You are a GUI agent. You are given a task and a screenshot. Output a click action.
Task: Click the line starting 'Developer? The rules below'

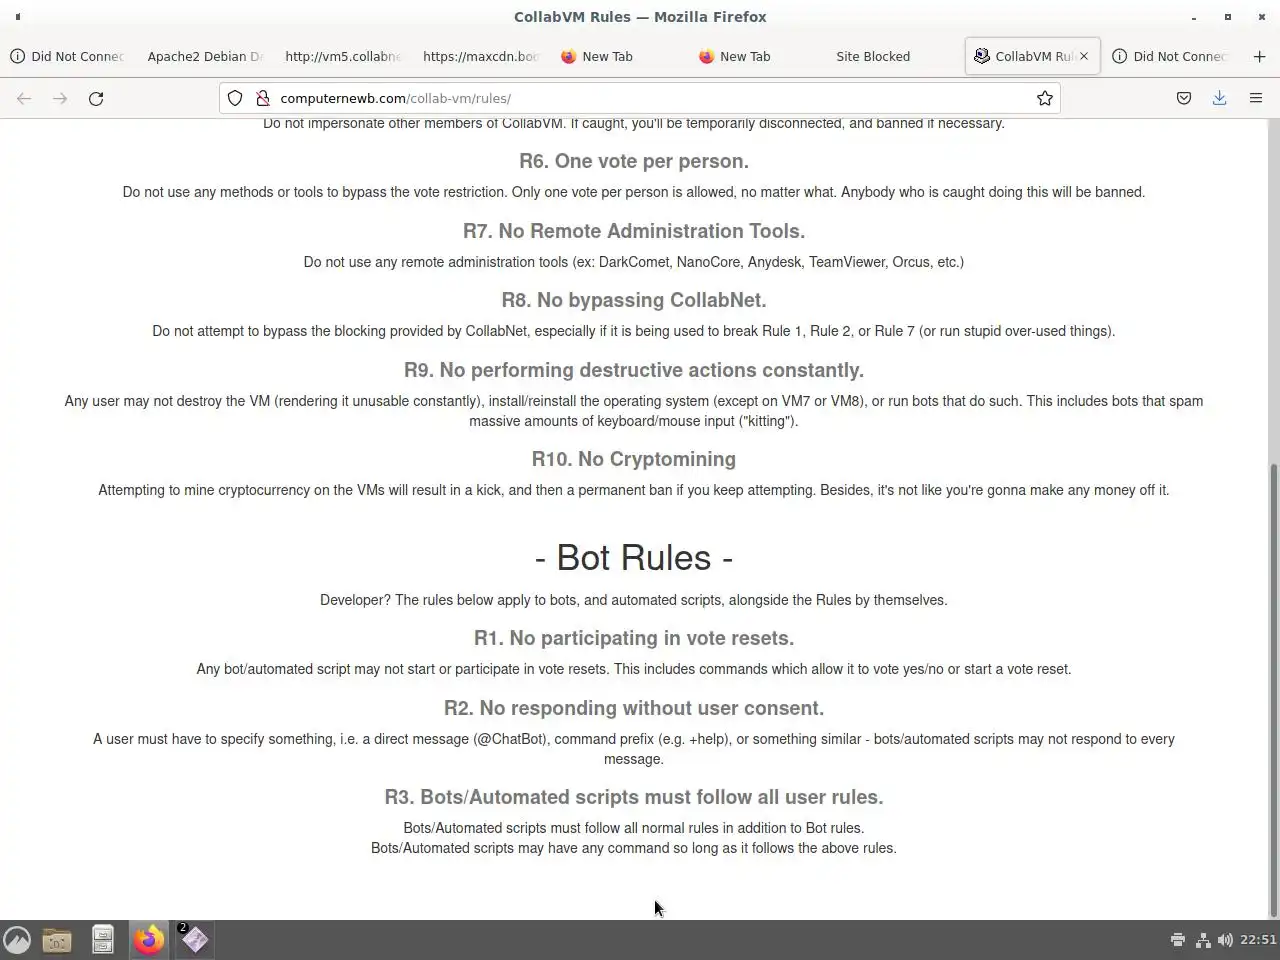point(634,600)
